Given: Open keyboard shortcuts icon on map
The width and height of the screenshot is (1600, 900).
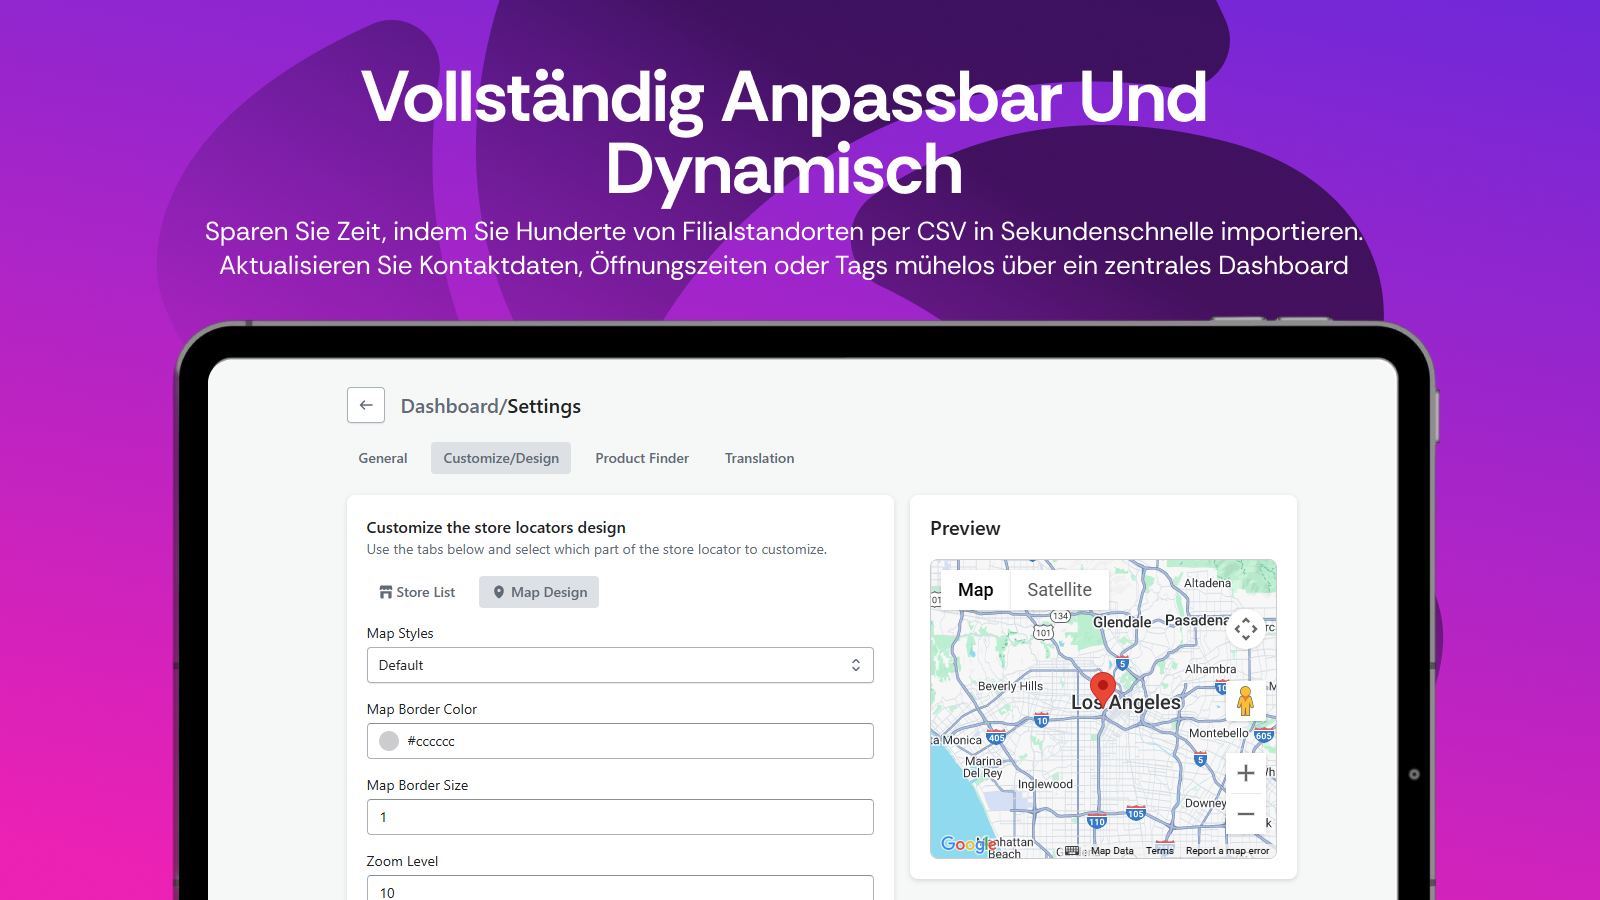Looking at the screenshot, I should click(x=1072, y=851).
